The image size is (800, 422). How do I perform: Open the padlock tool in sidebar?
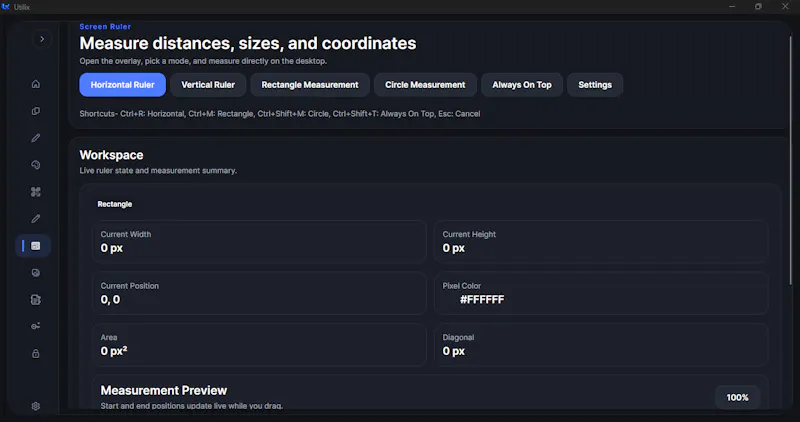click(36, 353)
